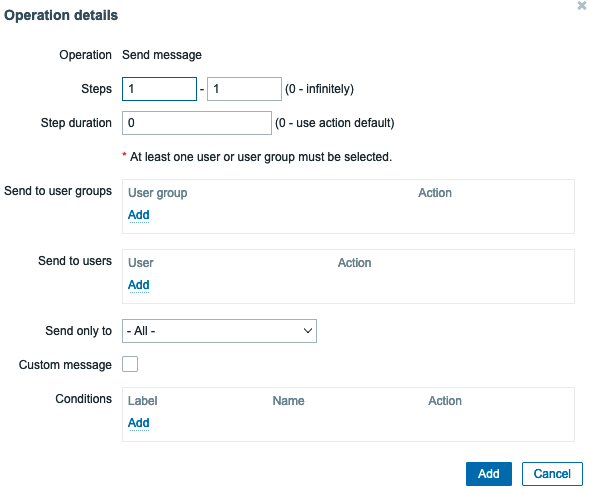
Task: Click the 'Send to users' label
Action: pyautogui.click(x=75, y=261)
